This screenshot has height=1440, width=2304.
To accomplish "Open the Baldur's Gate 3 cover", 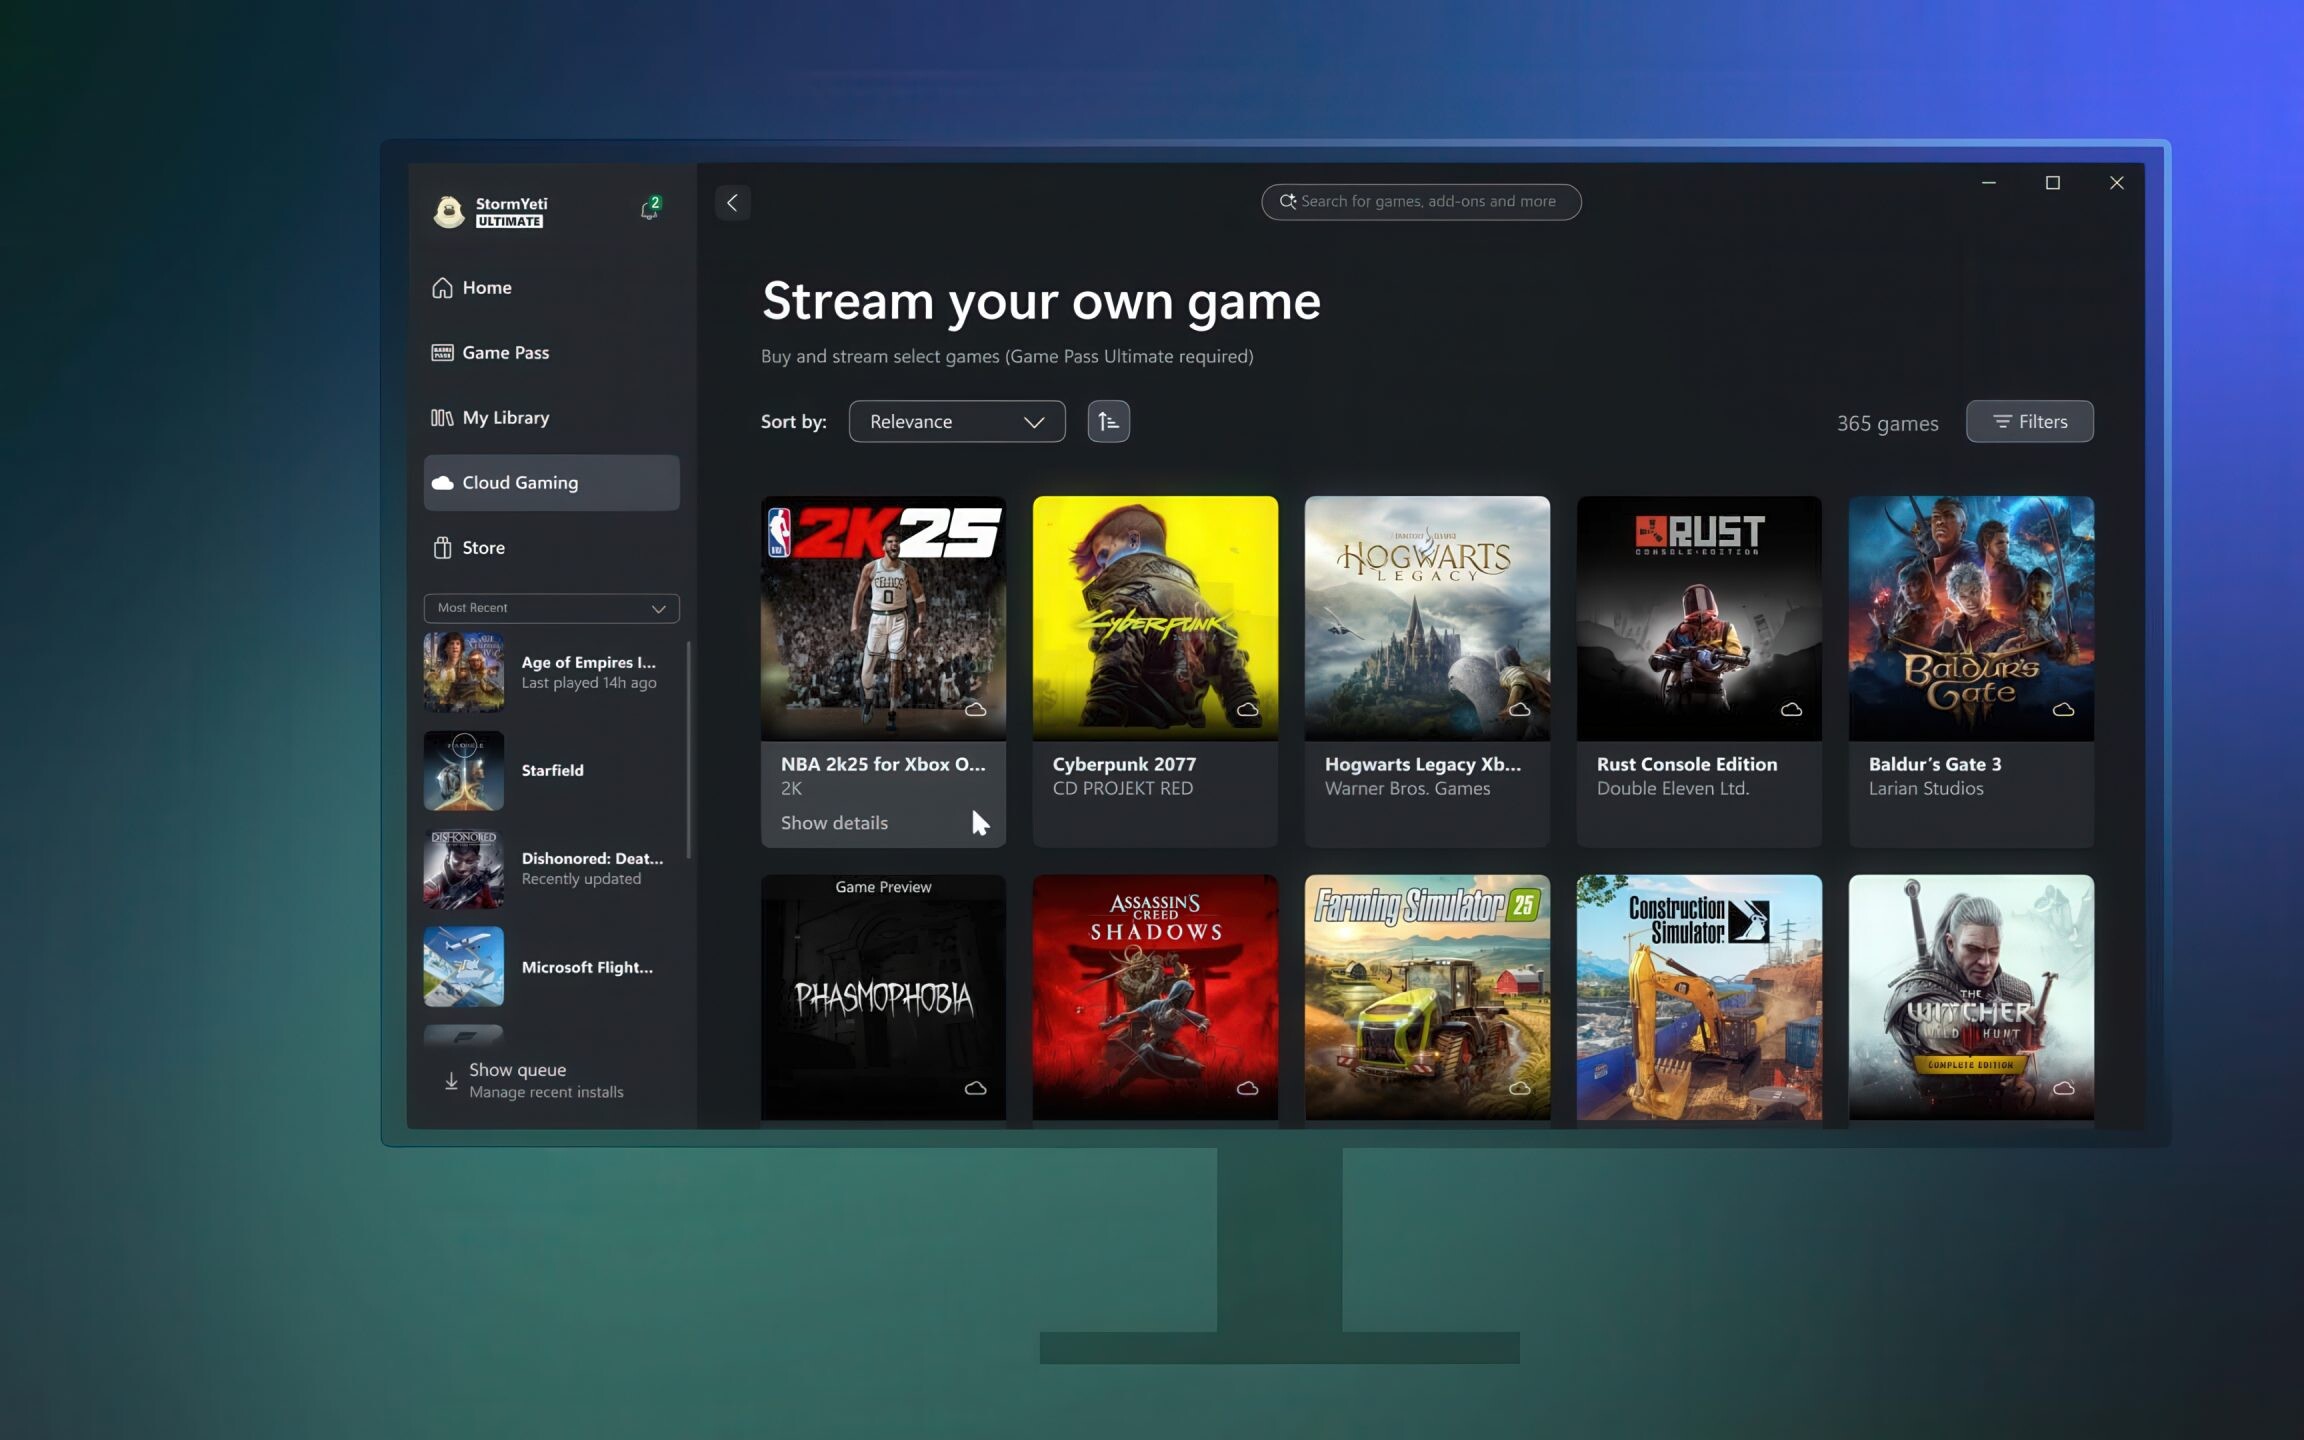I will click(x=1971, y=619).
